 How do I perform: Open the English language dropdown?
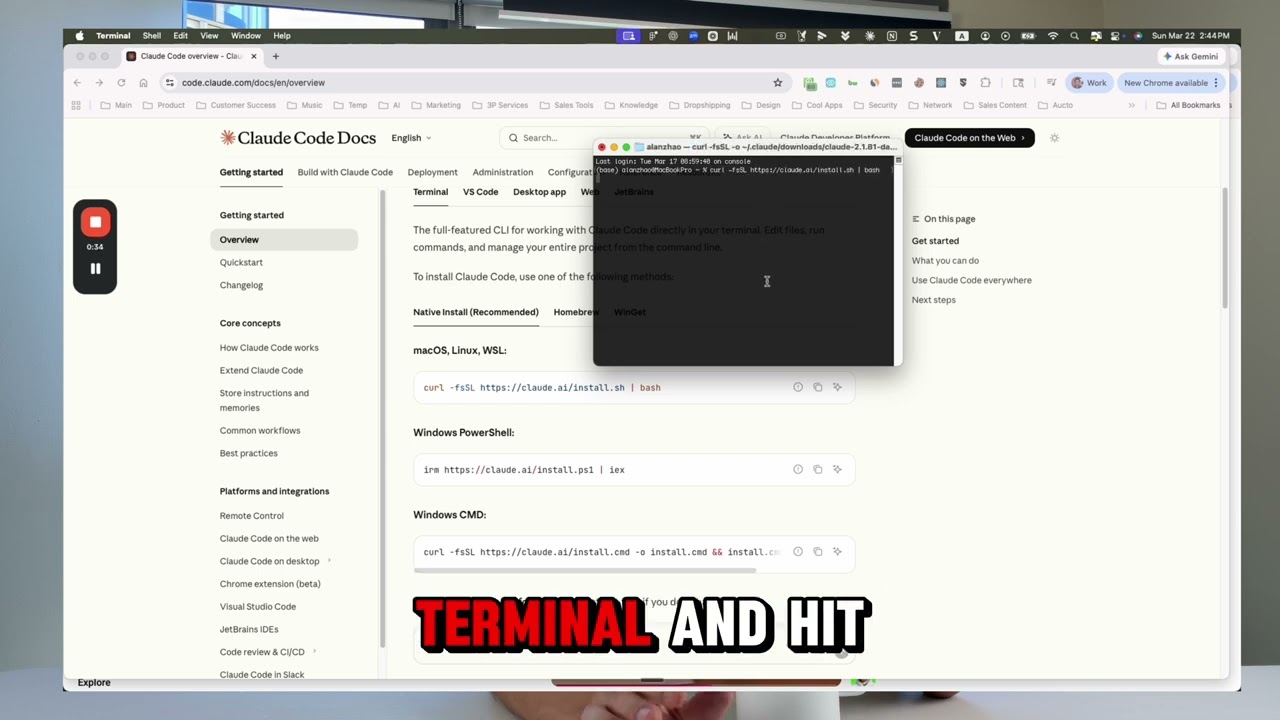(x=411, y=138)
